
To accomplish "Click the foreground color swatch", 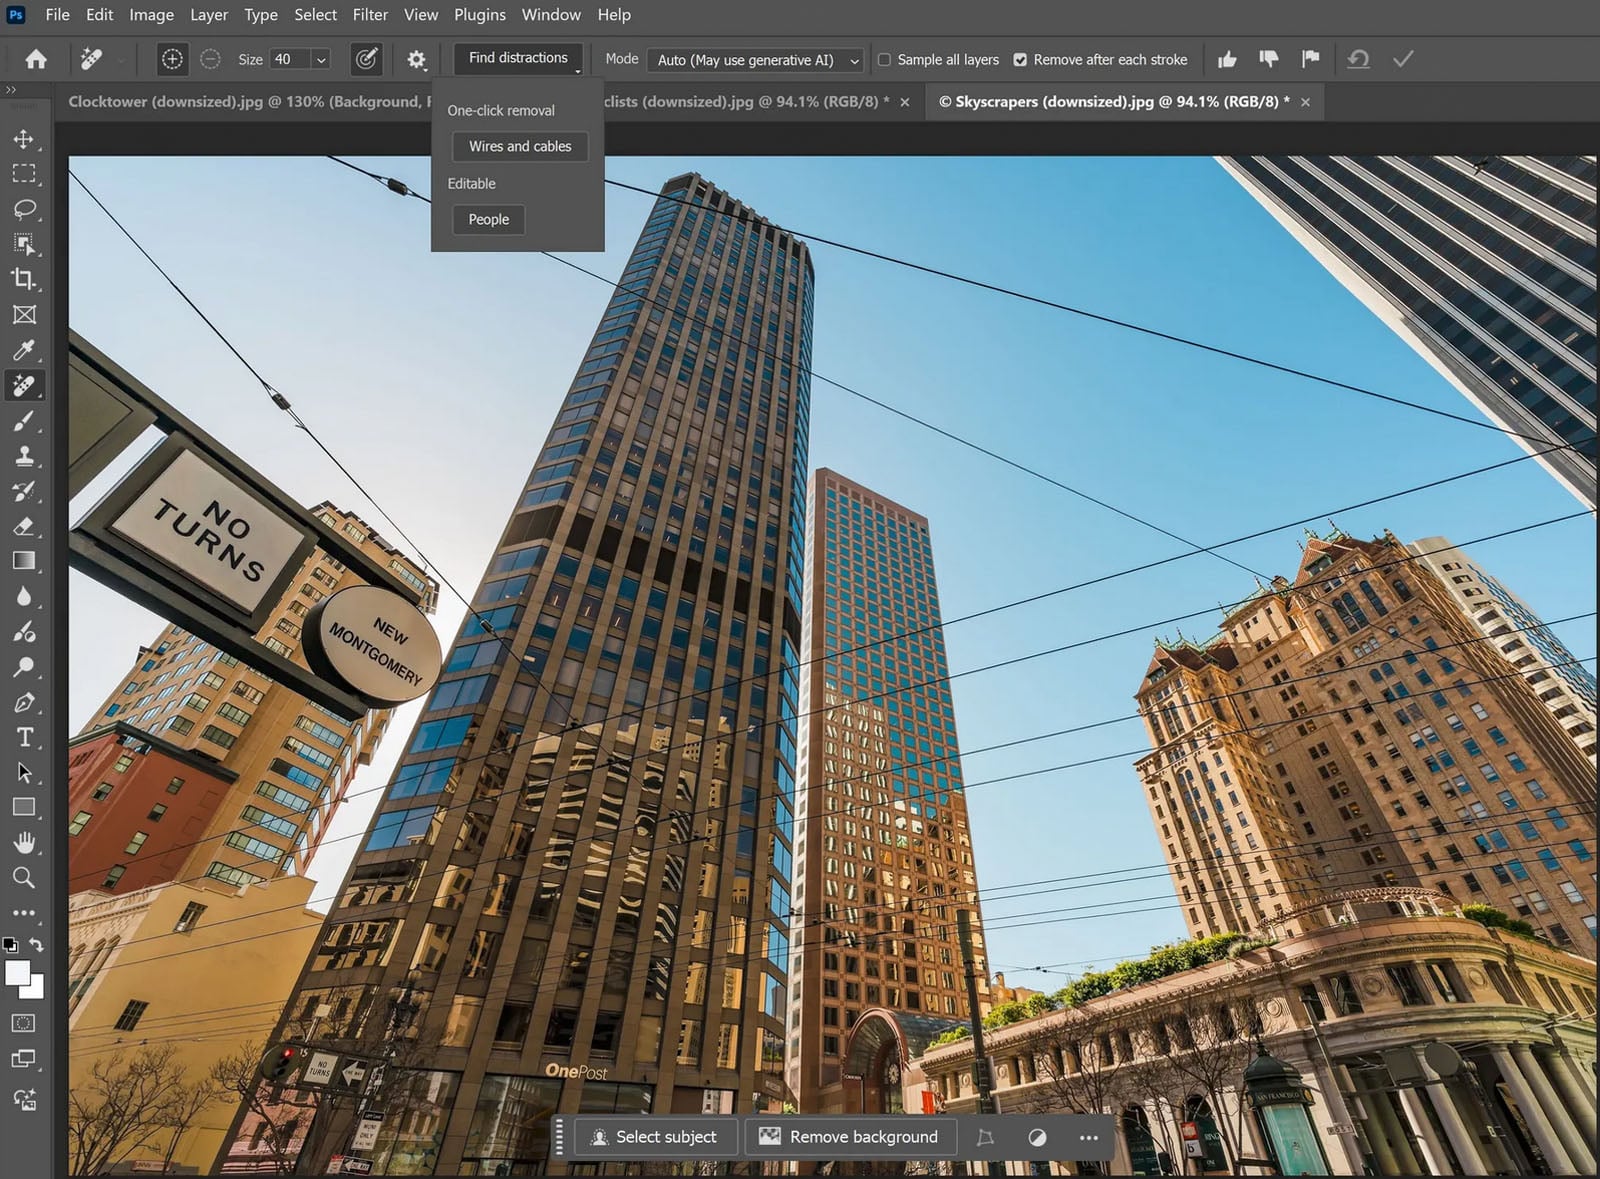I will (16, 974).
